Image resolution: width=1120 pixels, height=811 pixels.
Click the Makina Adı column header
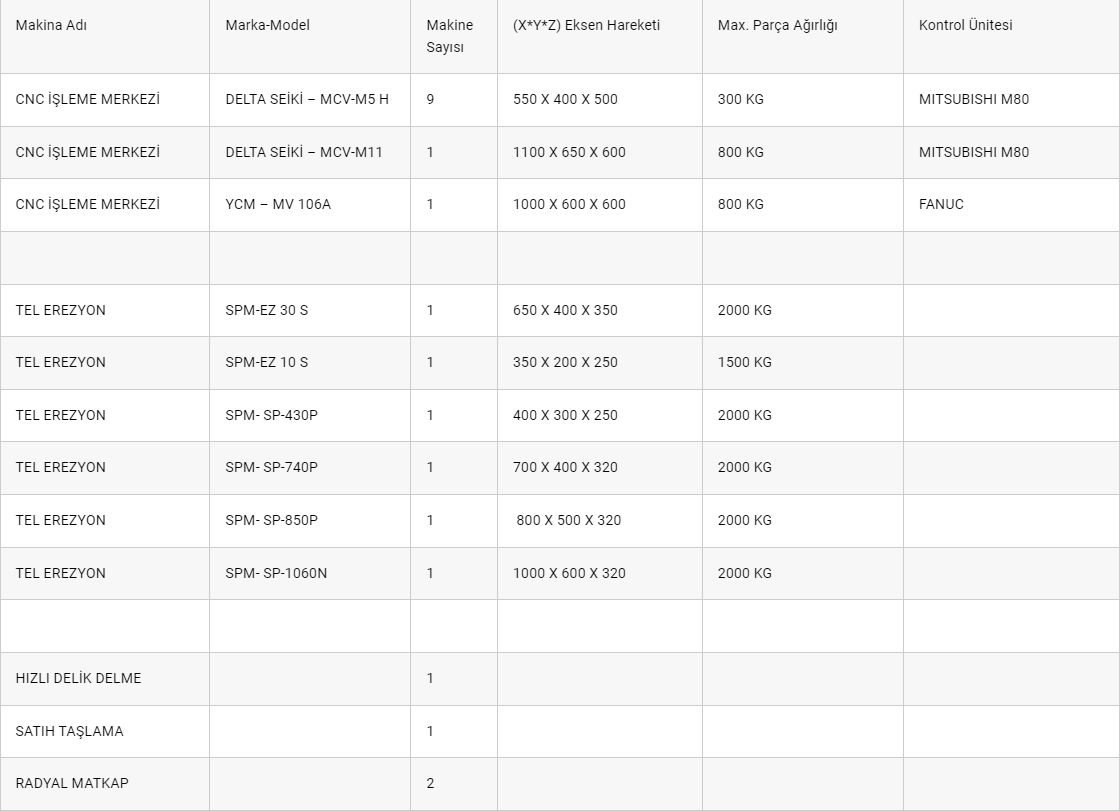click(x=105, y=36)
